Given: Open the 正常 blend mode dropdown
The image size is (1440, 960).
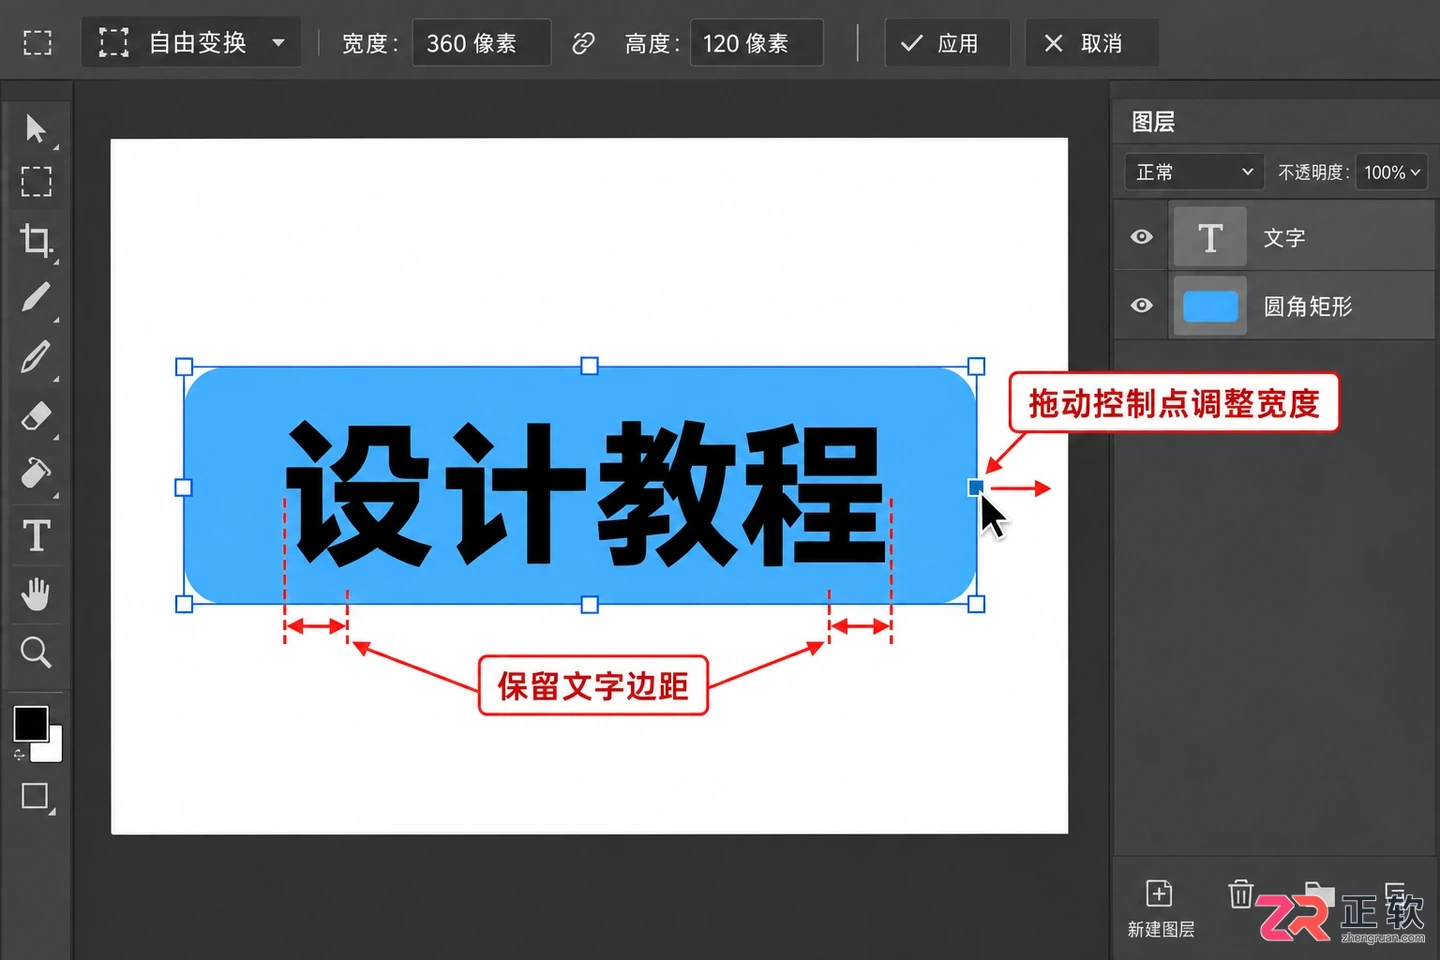Looking at the screenshot, I should tap(1194, 172).
